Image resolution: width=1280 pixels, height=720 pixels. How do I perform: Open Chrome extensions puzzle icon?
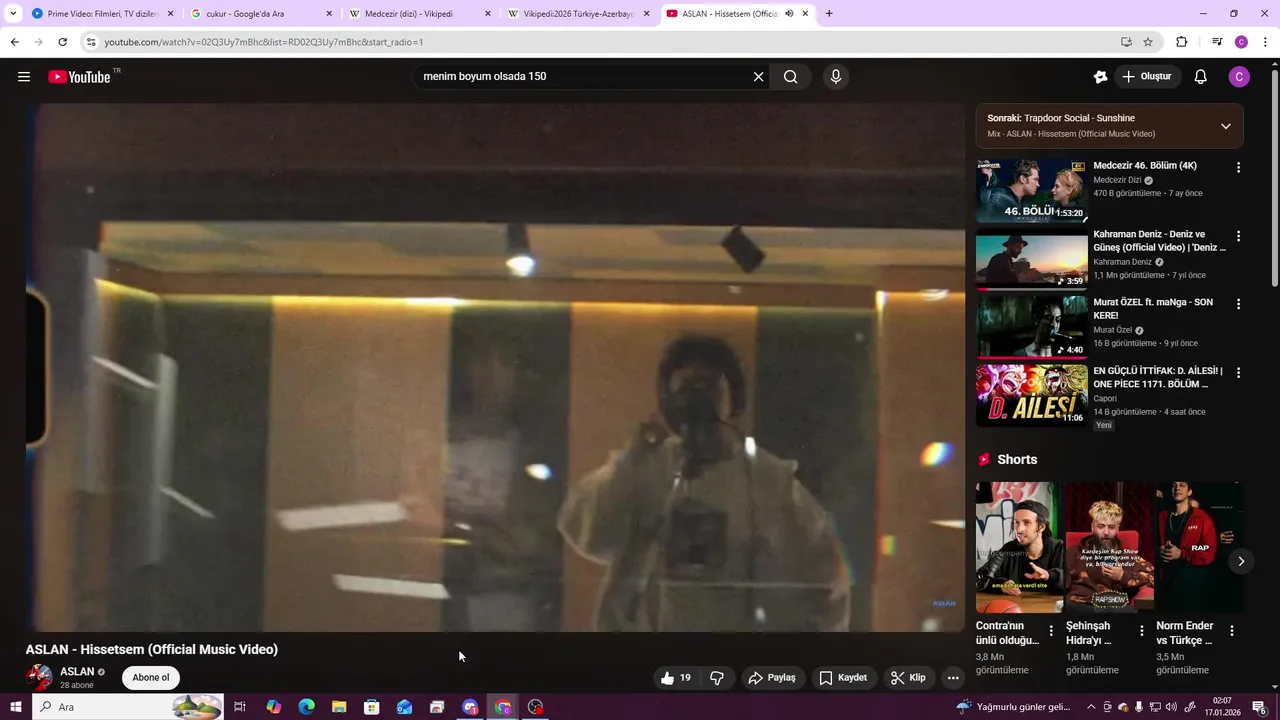[x=1181, y=42]
